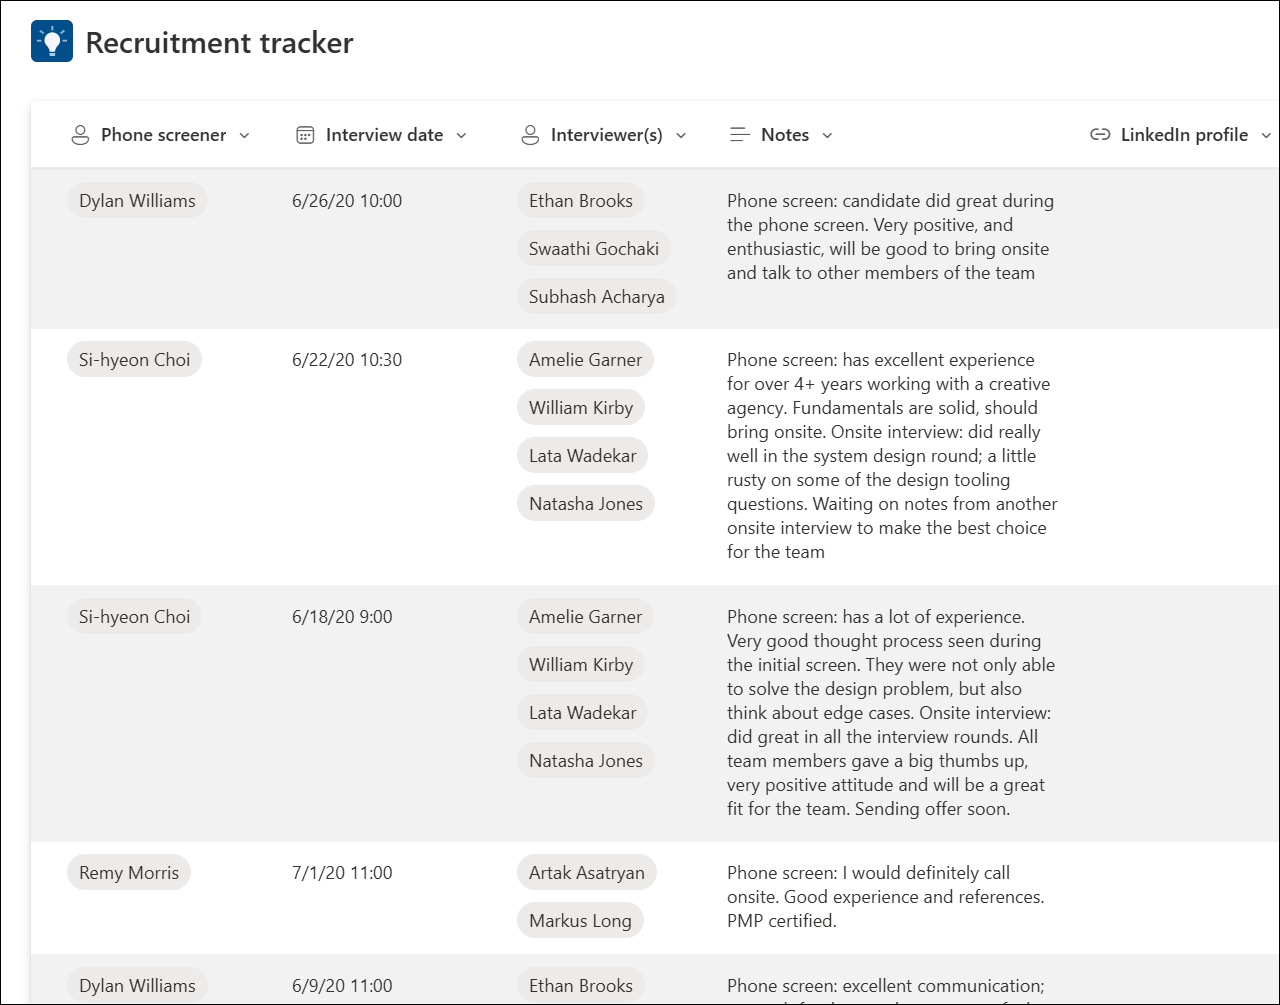Click the Recruitment tracker lightbulb icon
The width and height of the screenshot is (1280, 1005).
pos(51,40)
